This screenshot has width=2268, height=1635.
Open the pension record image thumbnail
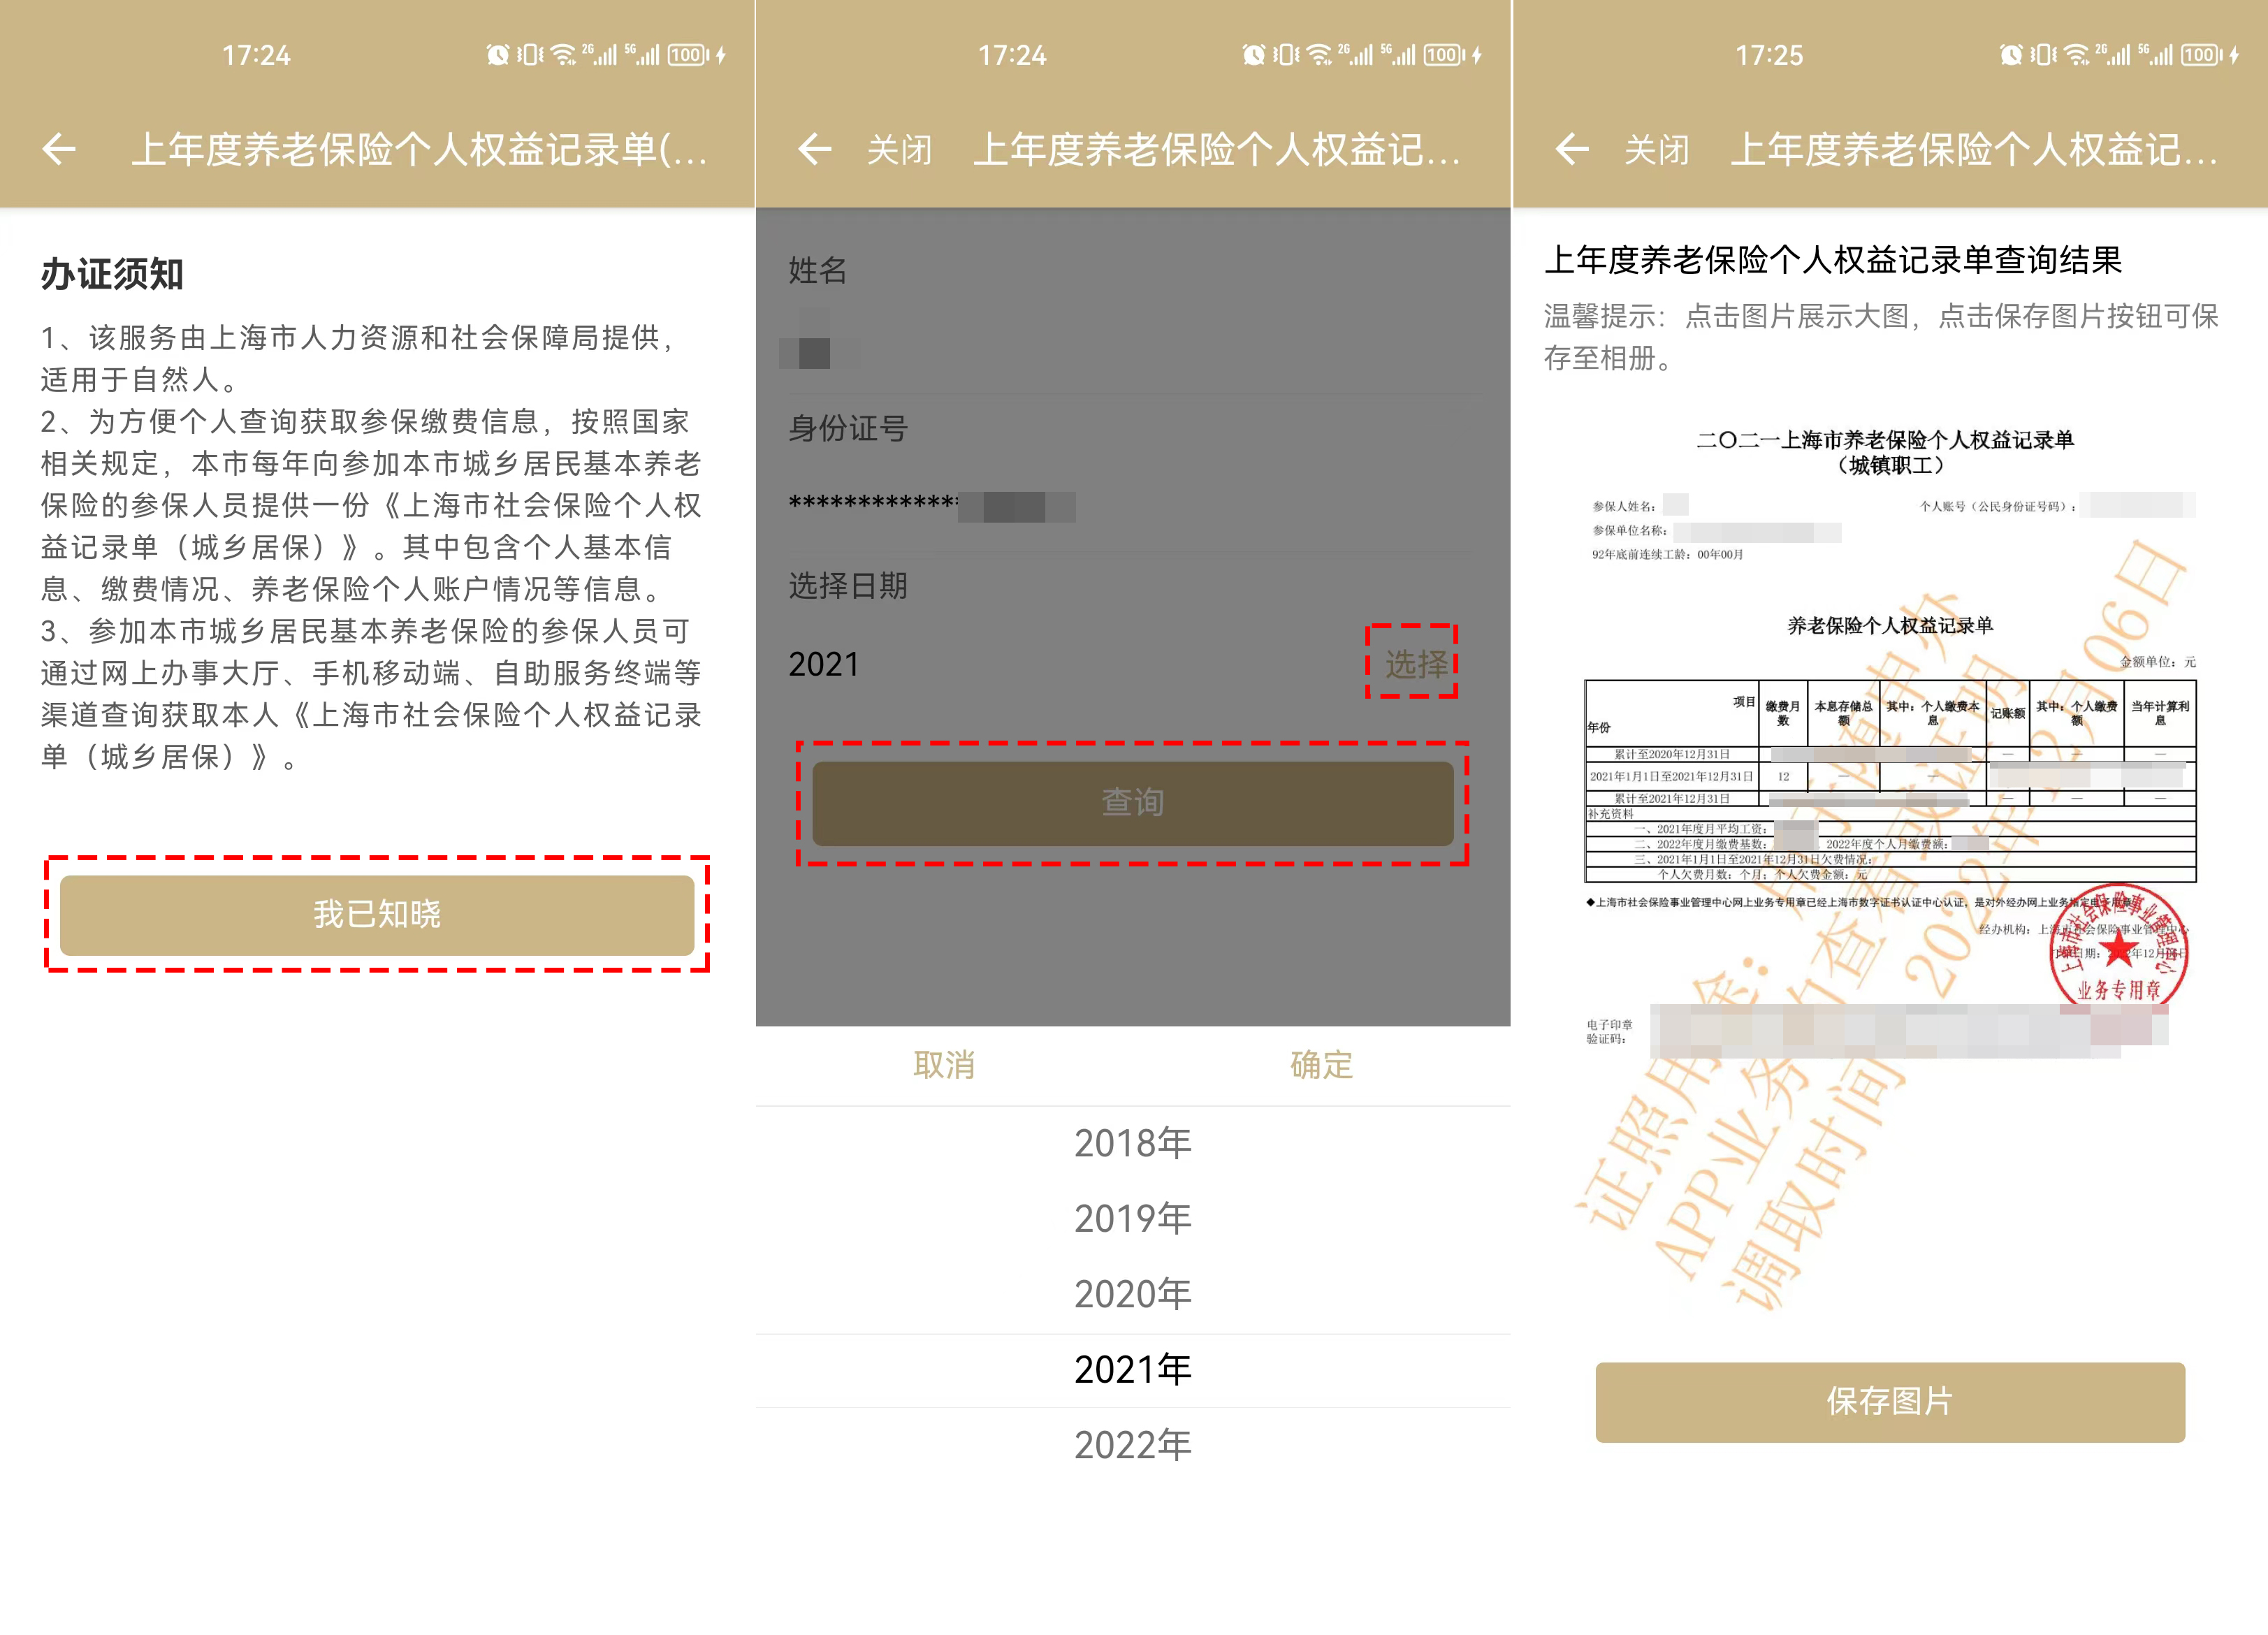[1889, 800]
